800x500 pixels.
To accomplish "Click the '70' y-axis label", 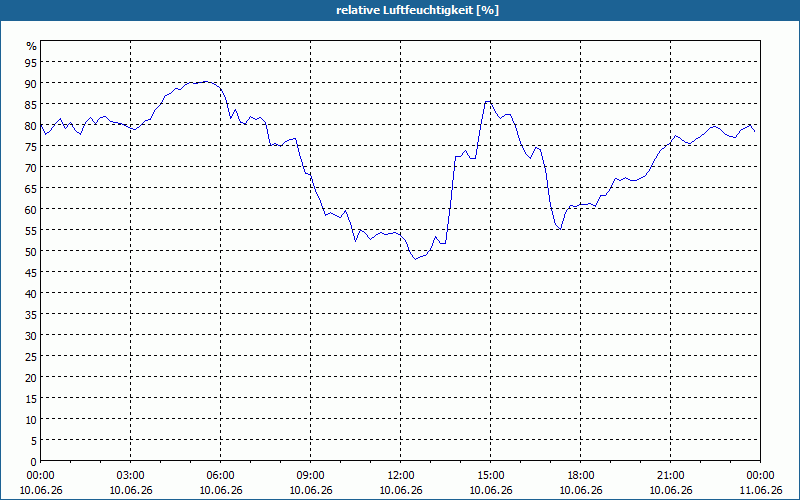I will pyautogui.click(x=31, y=167).
